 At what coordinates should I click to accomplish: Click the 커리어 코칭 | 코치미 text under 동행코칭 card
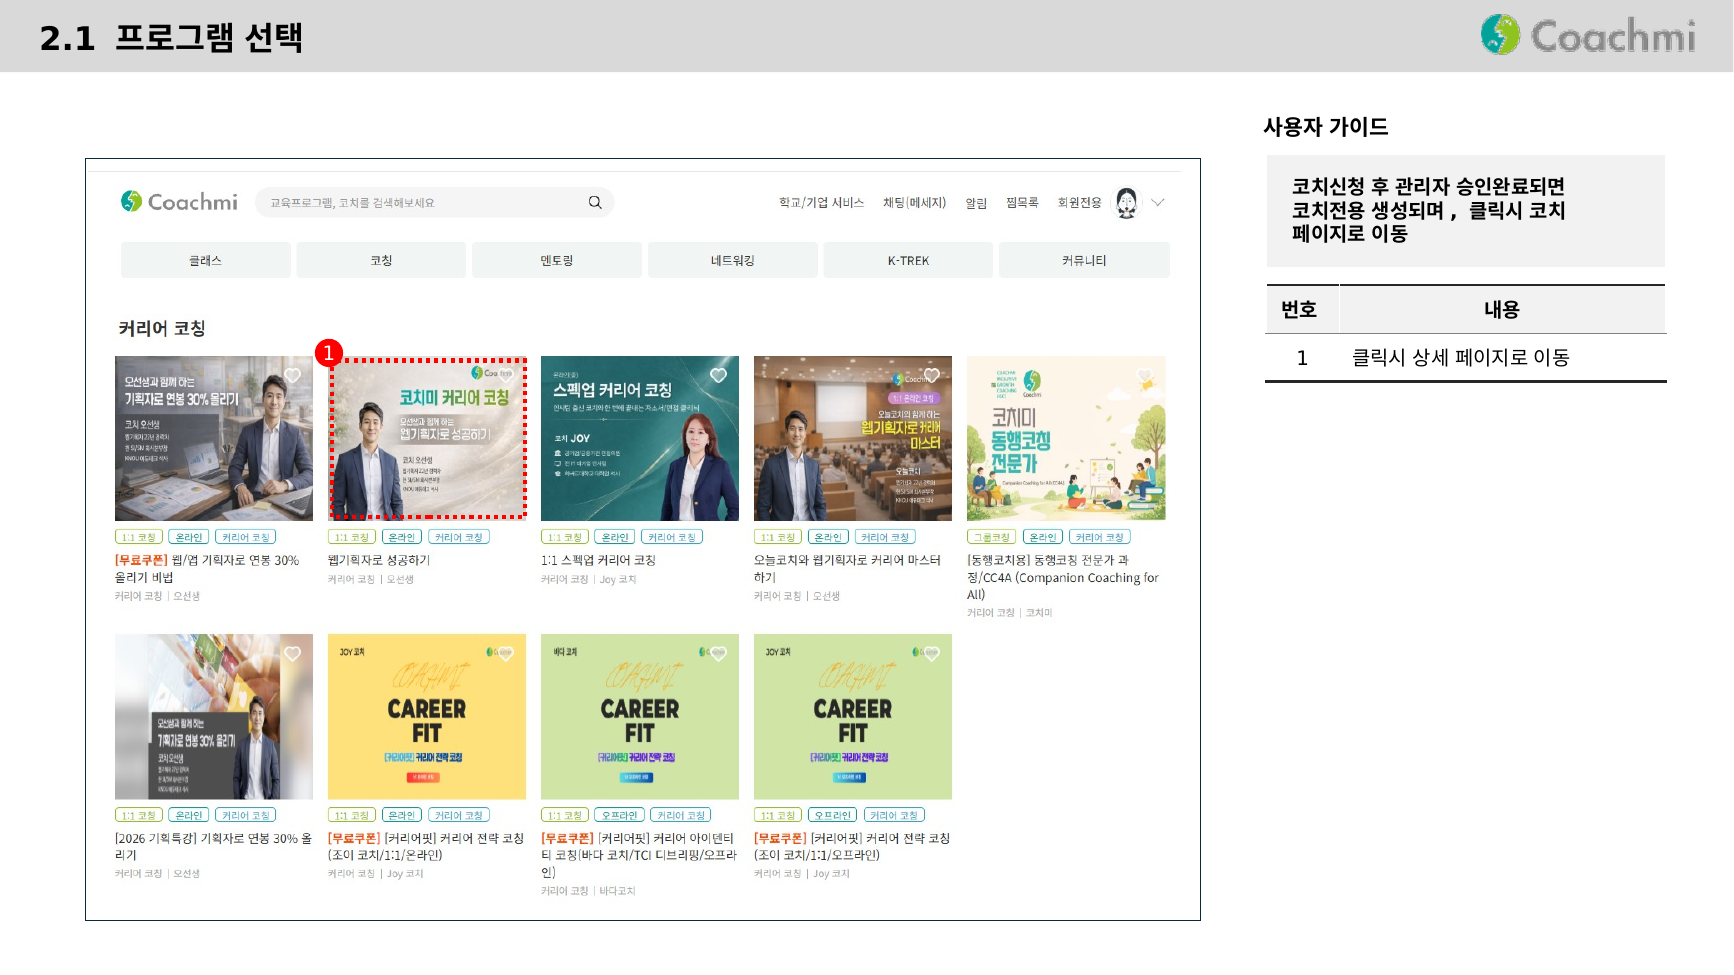(1009, 612)
